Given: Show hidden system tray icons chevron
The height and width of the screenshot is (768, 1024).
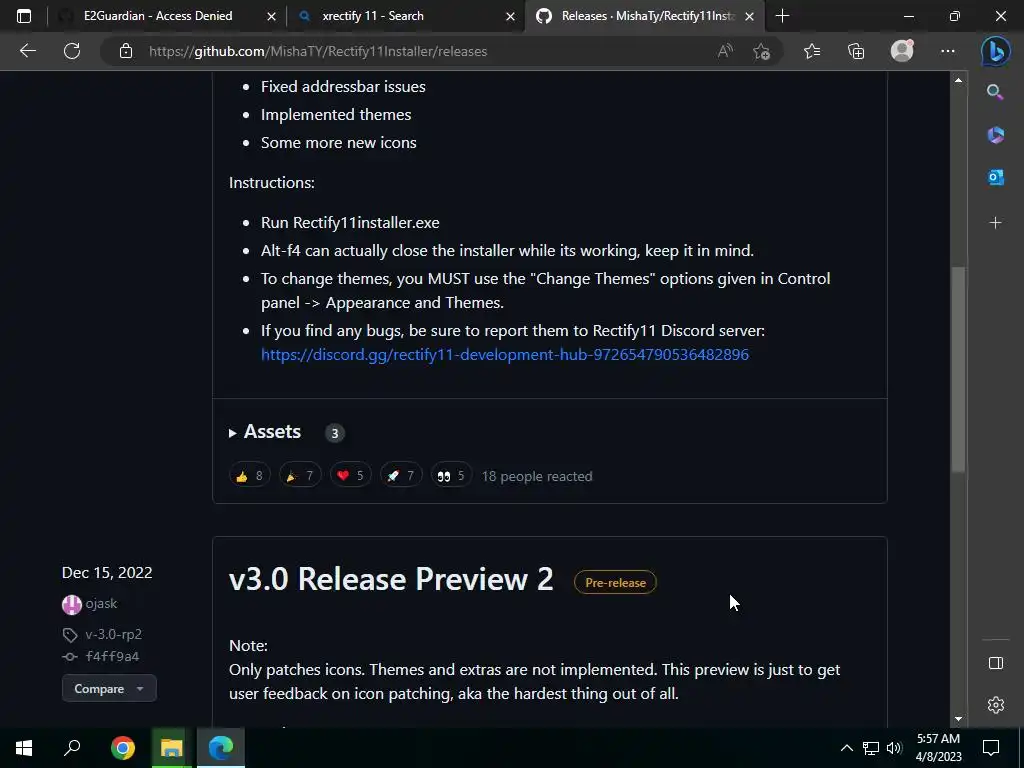Looking at the screenshot, I should [x=846, y=748].
